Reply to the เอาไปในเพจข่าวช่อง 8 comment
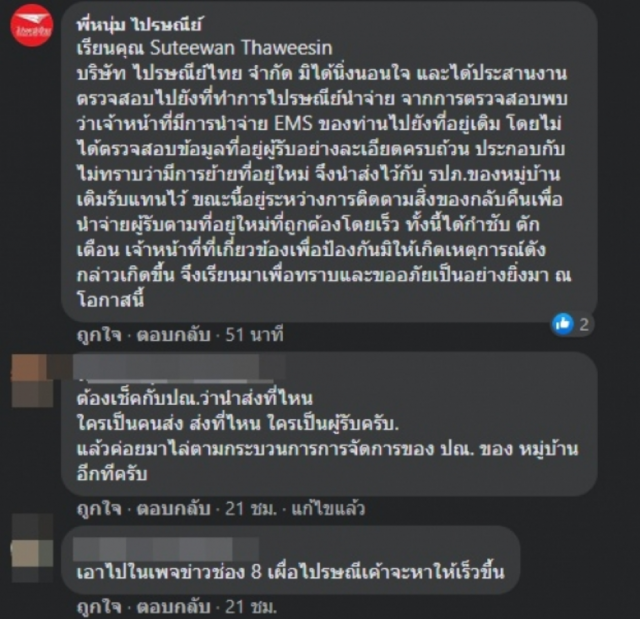The image size is (640, 619). (173, 607)
